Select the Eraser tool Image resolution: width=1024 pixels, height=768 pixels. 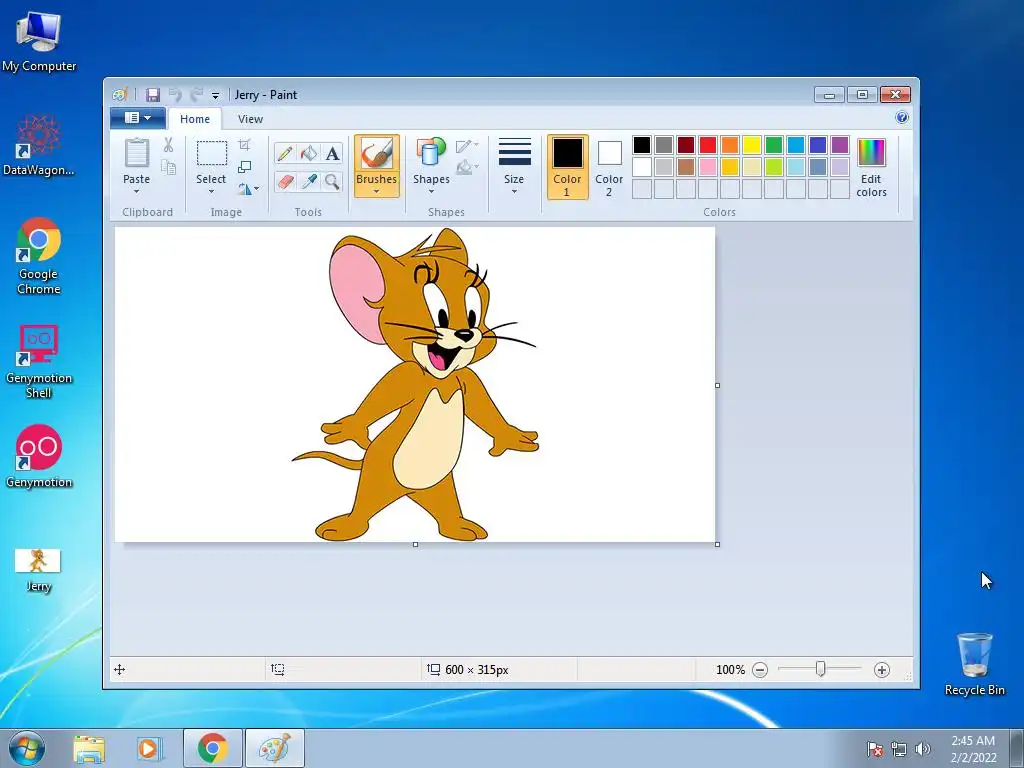coord(285,181)
